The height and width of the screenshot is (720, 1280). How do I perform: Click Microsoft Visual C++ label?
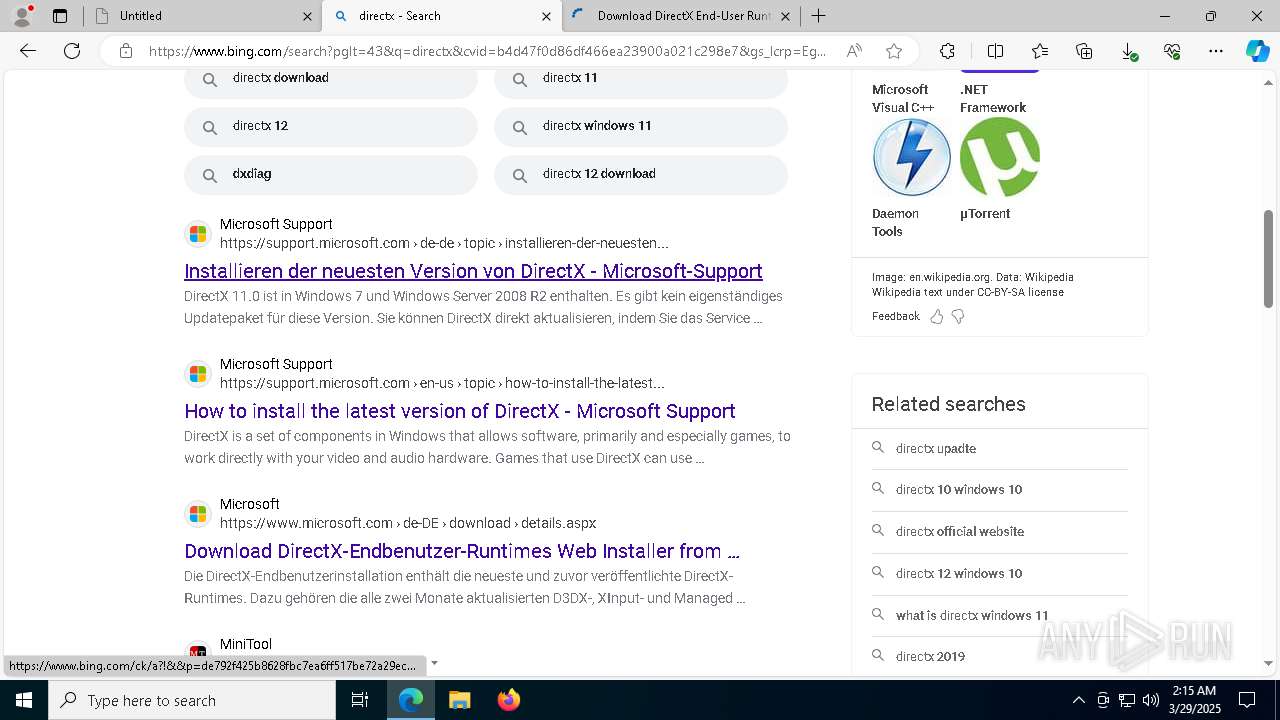[903, 98]
